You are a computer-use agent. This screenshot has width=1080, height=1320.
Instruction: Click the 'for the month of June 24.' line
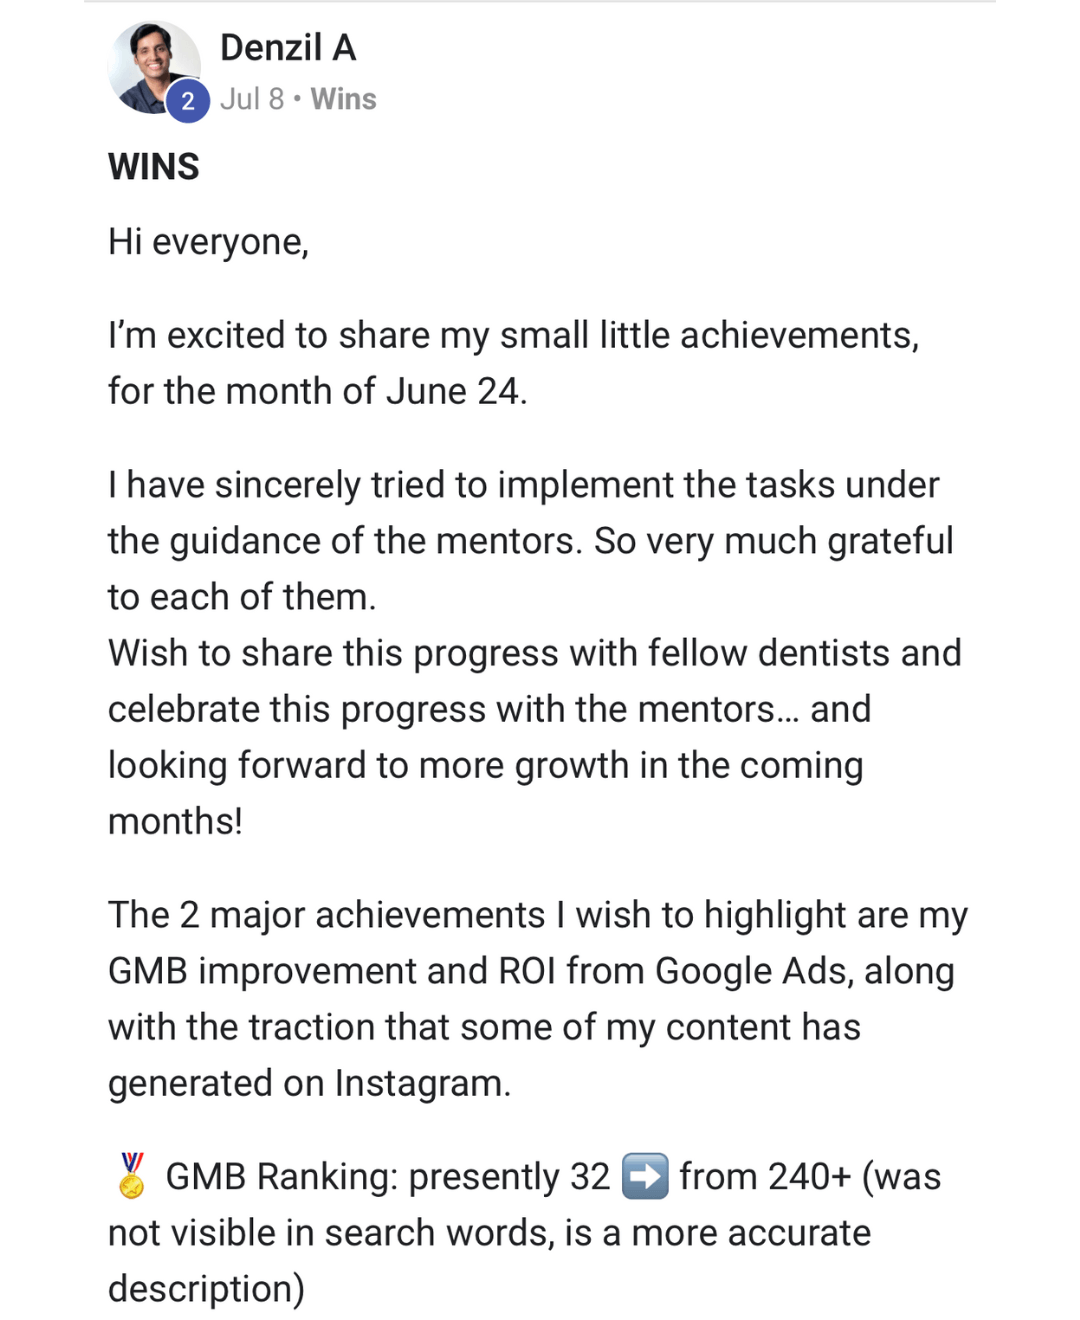point(317,391)
